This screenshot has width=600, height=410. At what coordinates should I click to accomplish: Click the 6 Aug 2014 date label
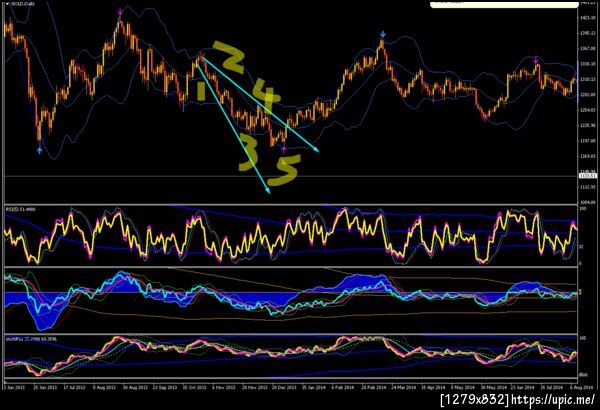581,387
